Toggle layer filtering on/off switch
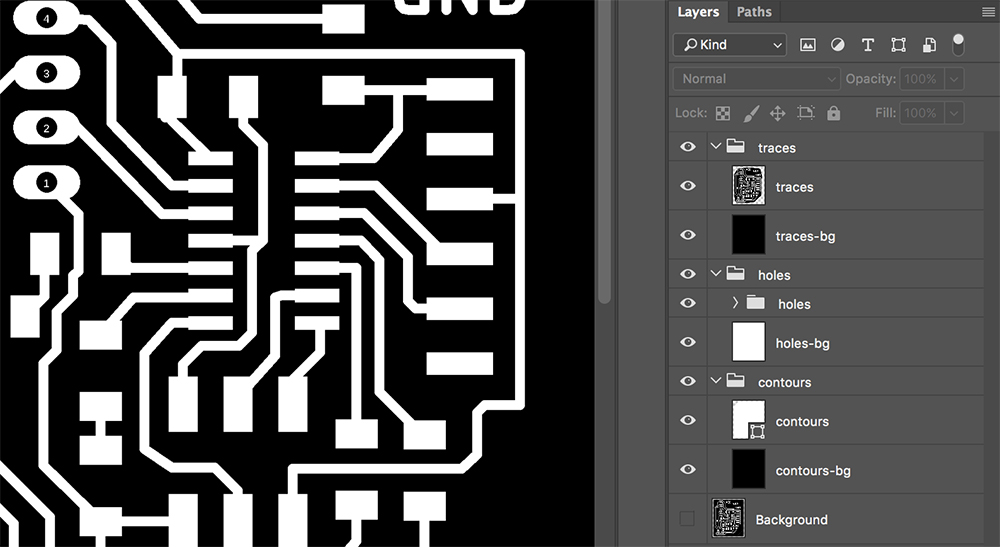This screenshot has height=547, width=1000. (x=958, y=45)
